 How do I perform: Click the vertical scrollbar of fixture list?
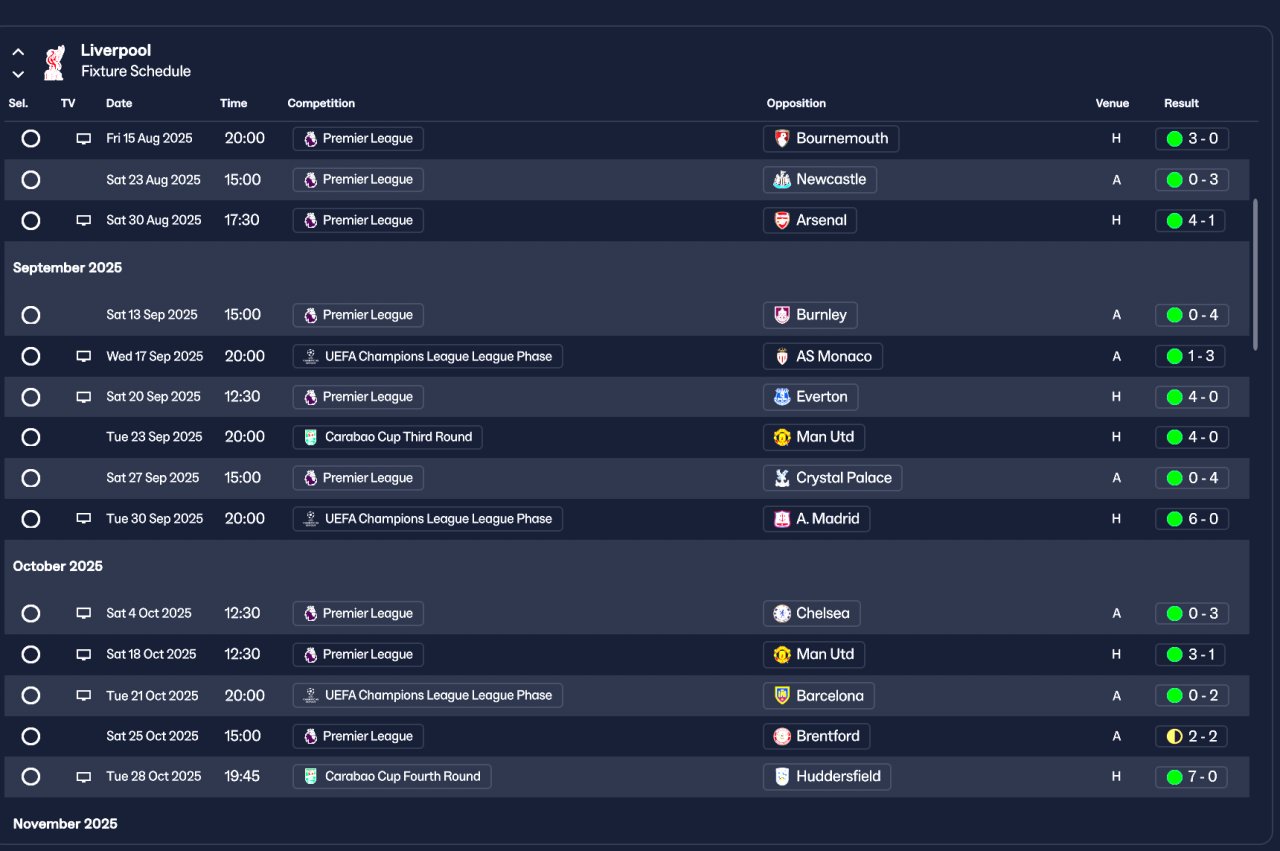(x=1256, y=274)
